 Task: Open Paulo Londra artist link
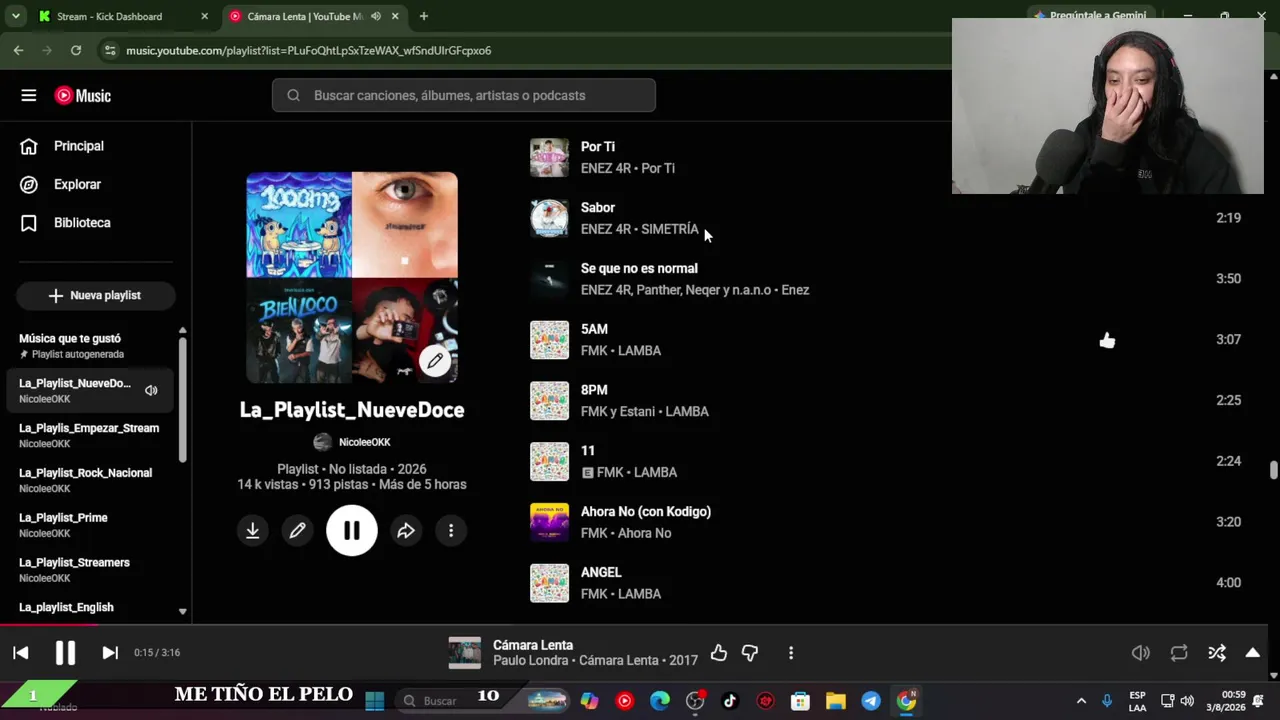(x=532, y=661)
